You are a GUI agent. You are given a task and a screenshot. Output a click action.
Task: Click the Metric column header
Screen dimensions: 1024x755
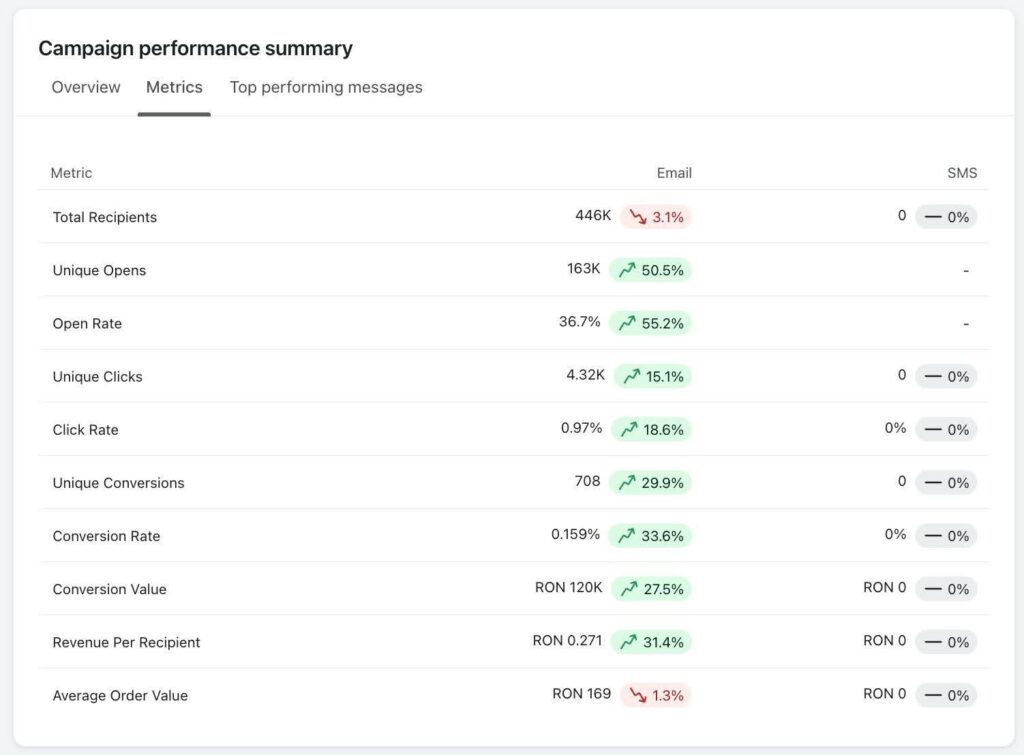point(71,173)
